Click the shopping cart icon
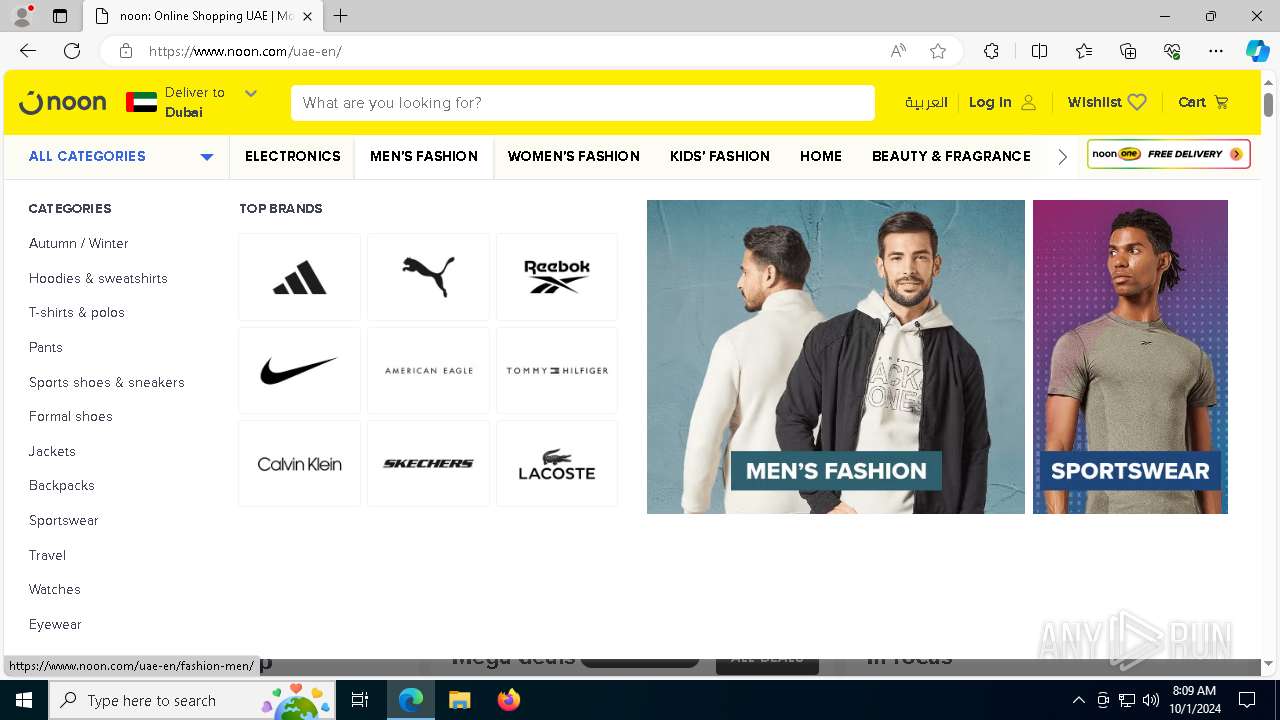The image size is (1280, 720). pyautogui.click(x=1221, y=102)
